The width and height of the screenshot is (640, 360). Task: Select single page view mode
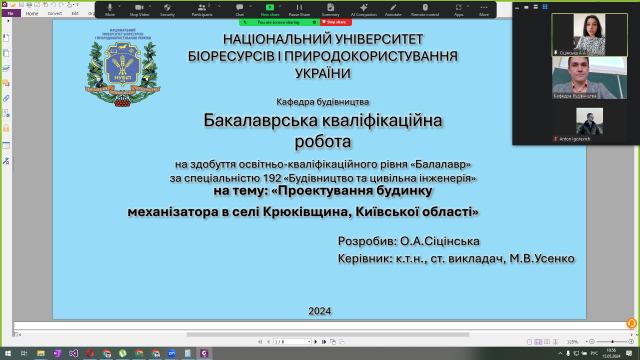pyautogui.click(x=529, y=342)
